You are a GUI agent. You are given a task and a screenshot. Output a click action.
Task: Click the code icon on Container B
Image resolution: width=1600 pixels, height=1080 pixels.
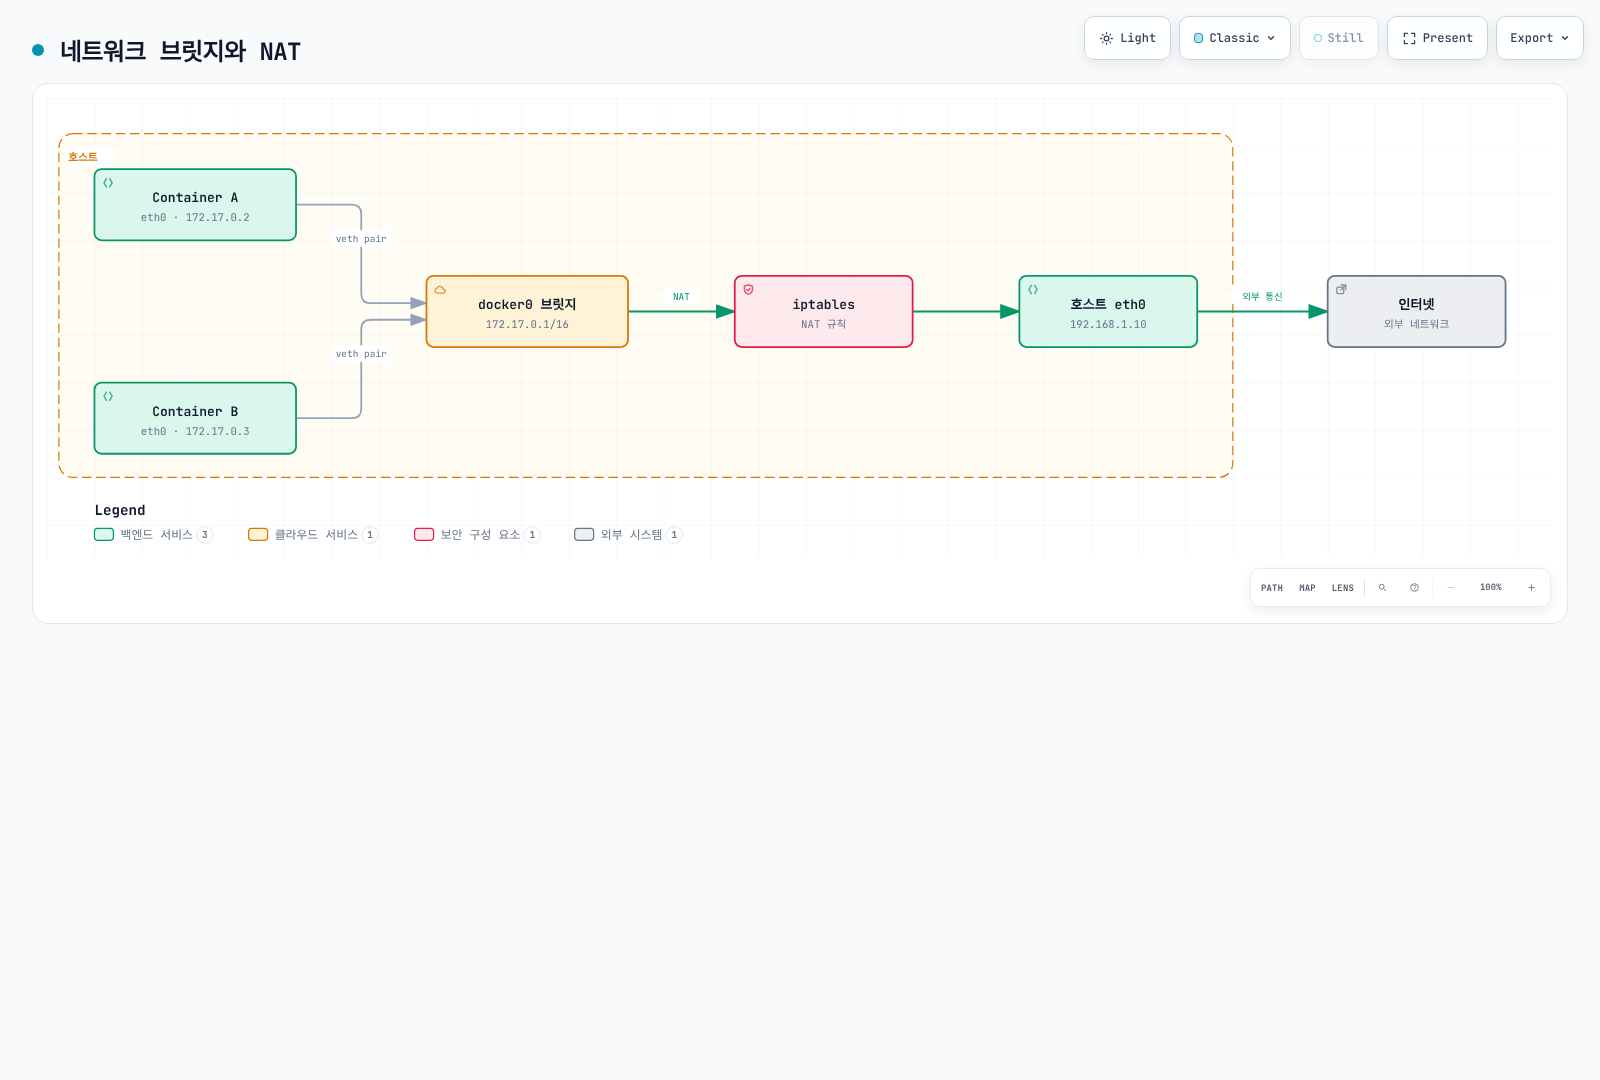pyautogui.click(x=108, y=396)
